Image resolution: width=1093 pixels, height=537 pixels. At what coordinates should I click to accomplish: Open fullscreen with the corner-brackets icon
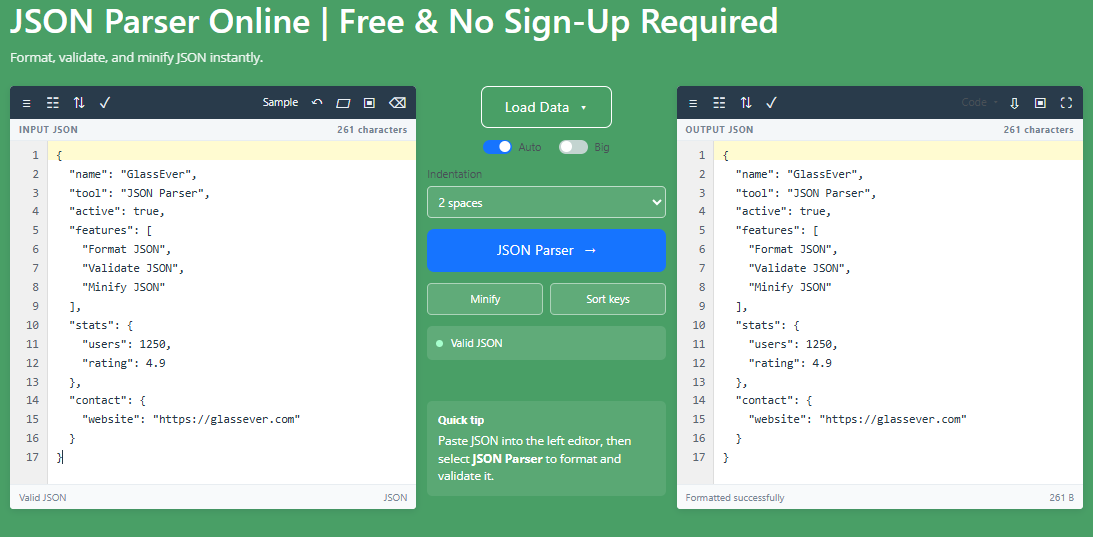[x=1066, y=103]
